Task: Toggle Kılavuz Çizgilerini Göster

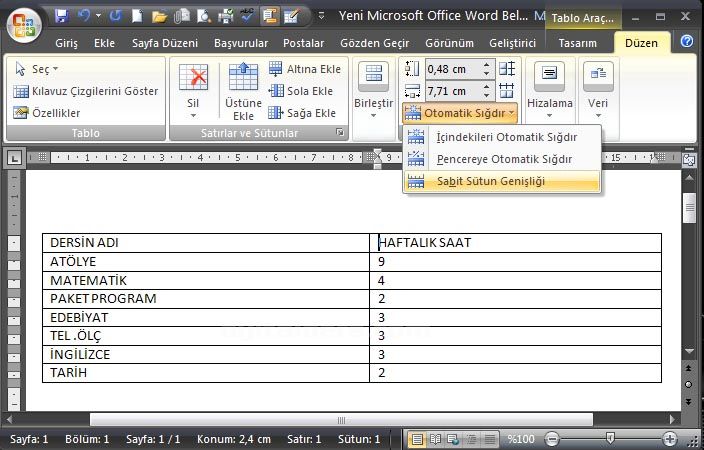Action: [x=85, y=91]
